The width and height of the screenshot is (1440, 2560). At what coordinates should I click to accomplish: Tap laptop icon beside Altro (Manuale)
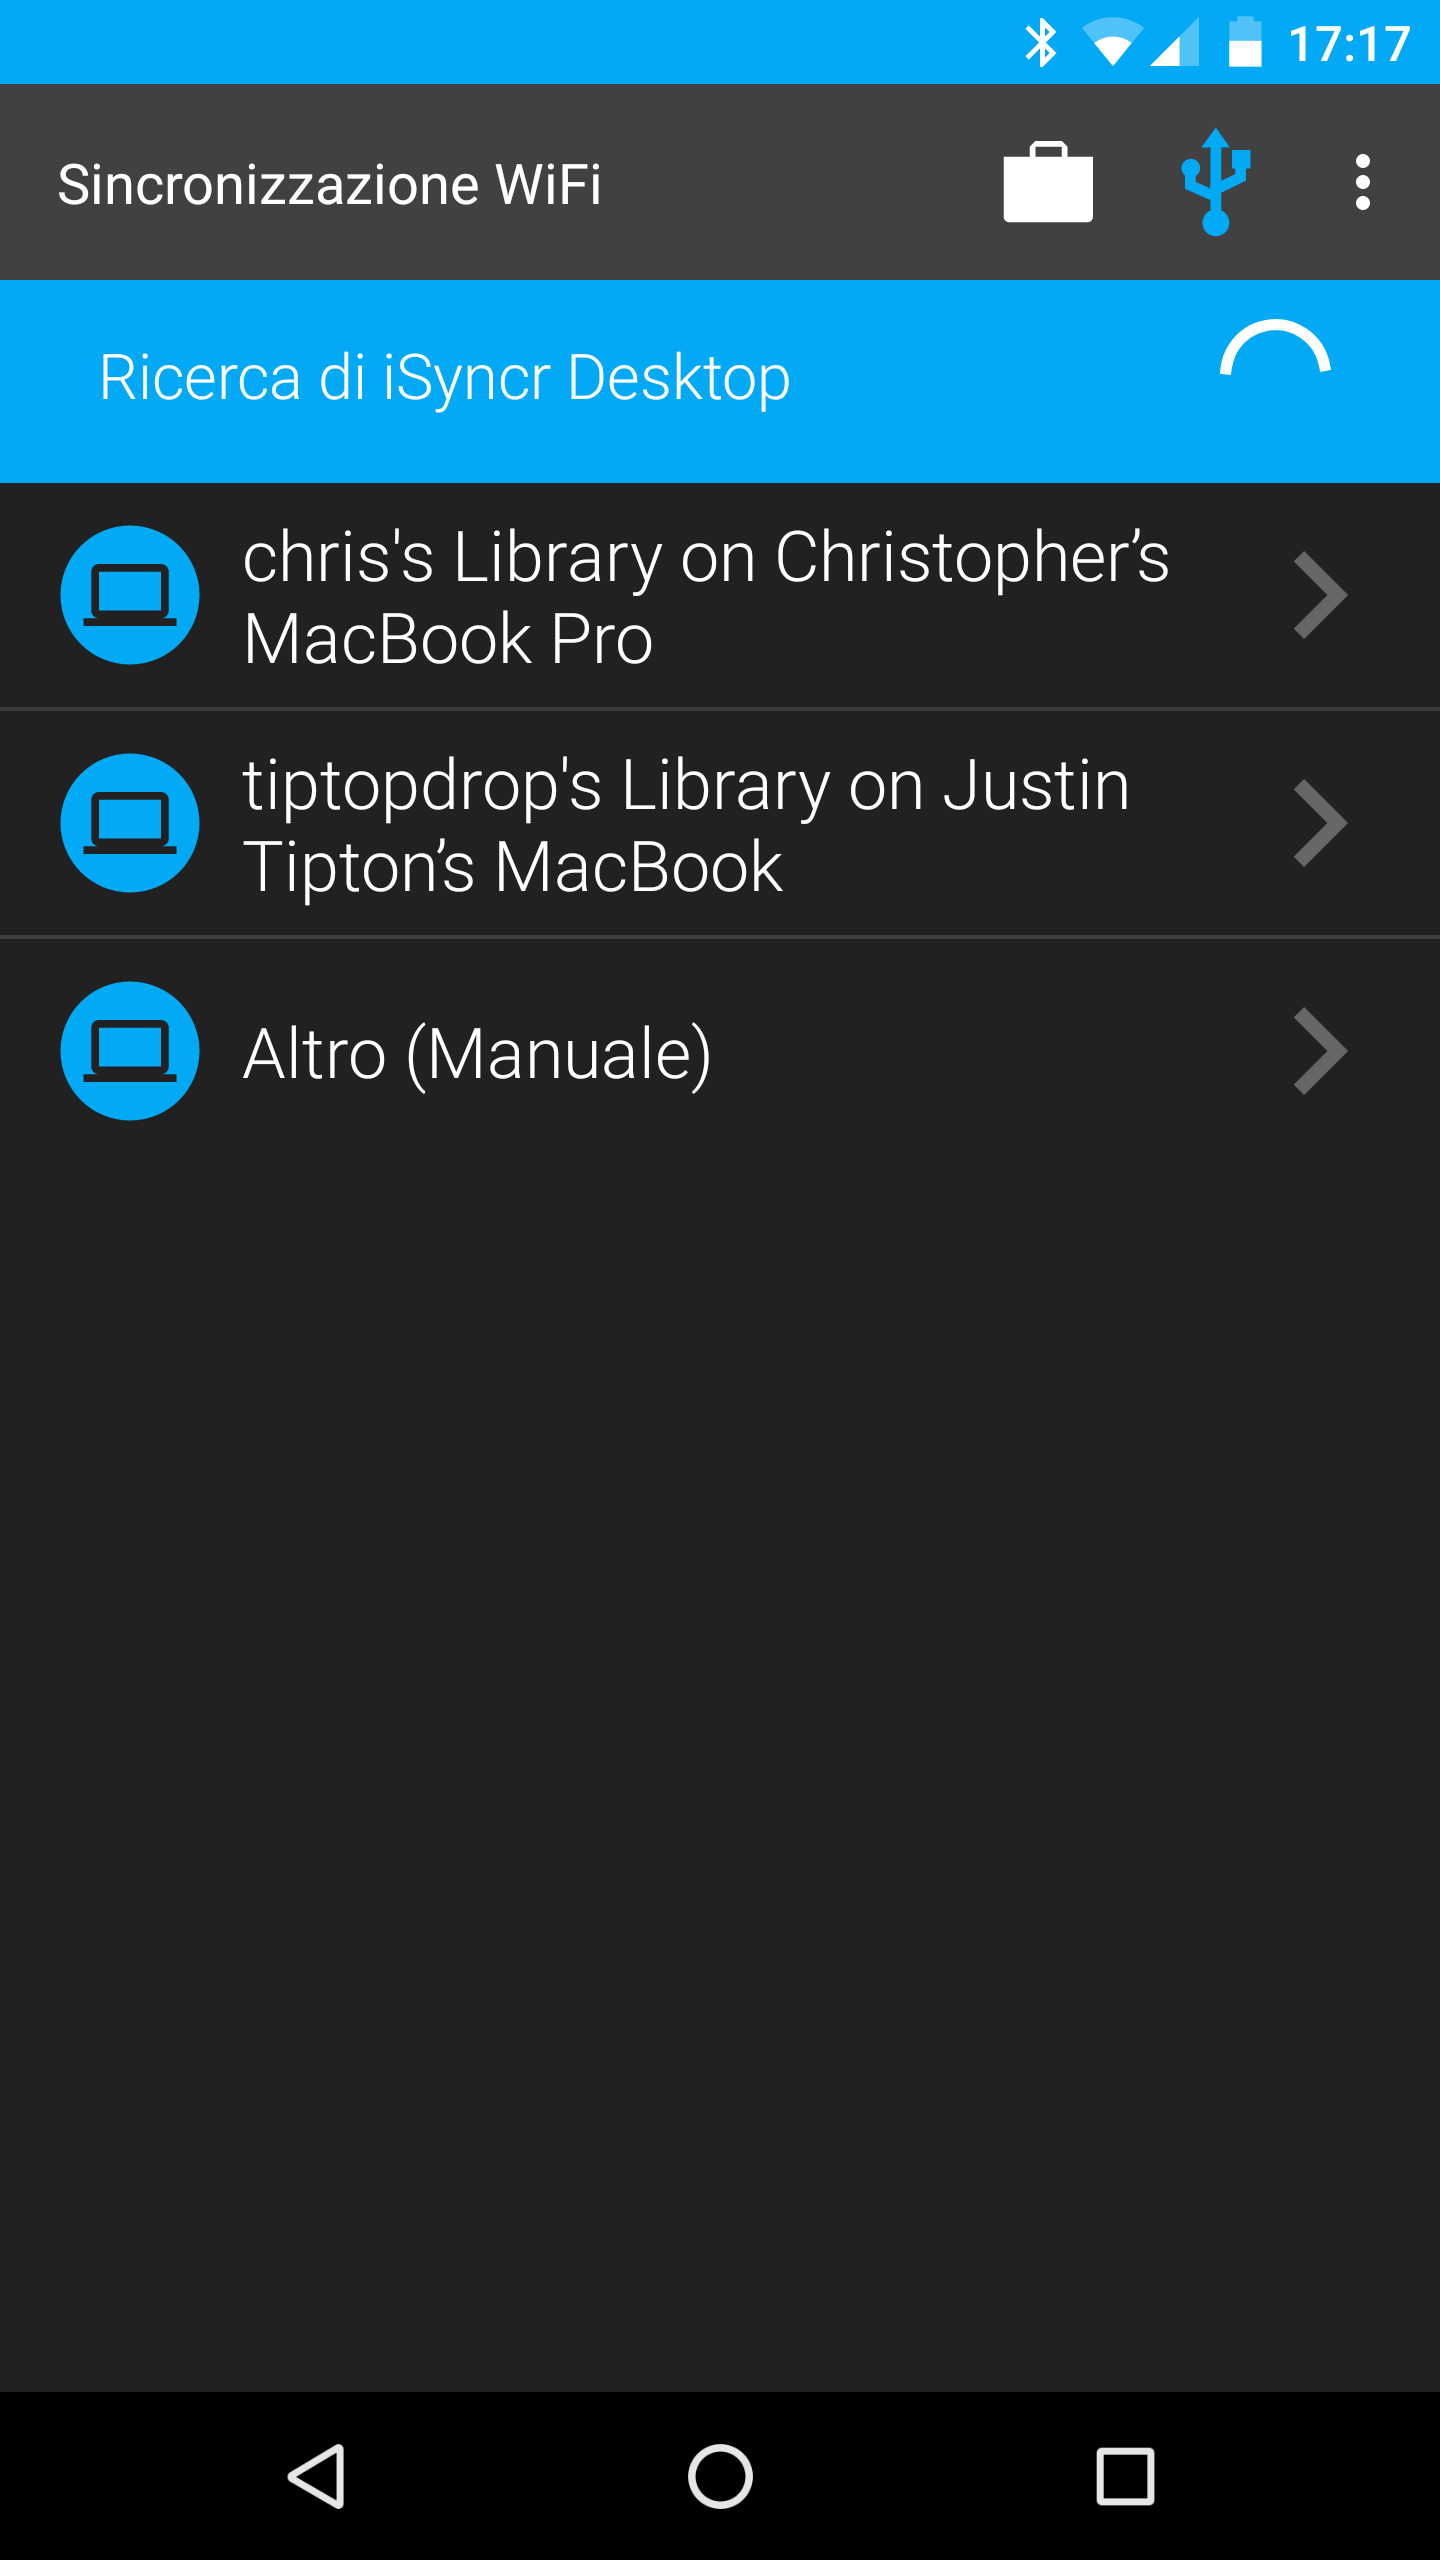[x=130, y=1051]
